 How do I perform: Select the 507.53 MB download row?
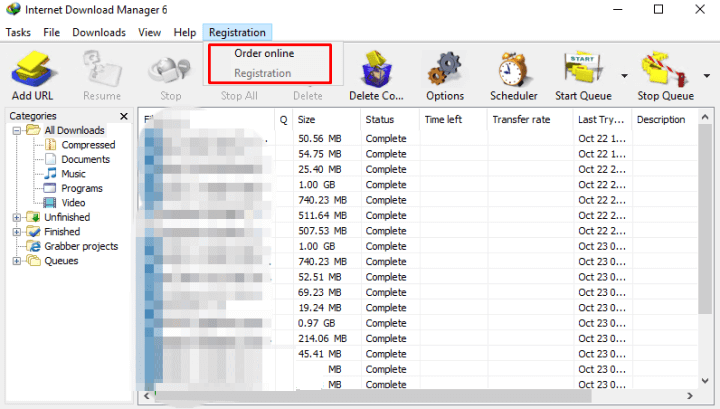point(418,231)
